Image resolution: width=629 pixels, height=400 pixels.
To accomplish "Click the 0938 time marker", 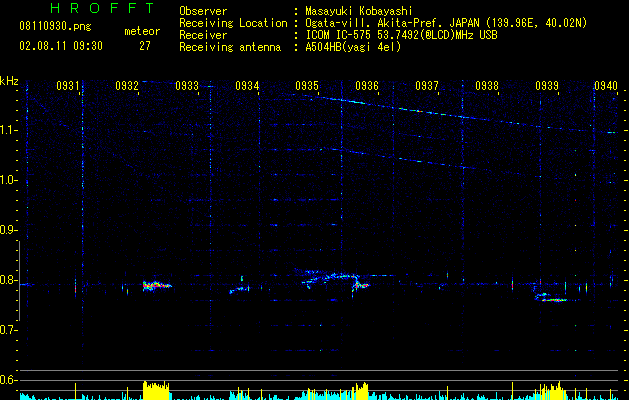I will point(487,86).
